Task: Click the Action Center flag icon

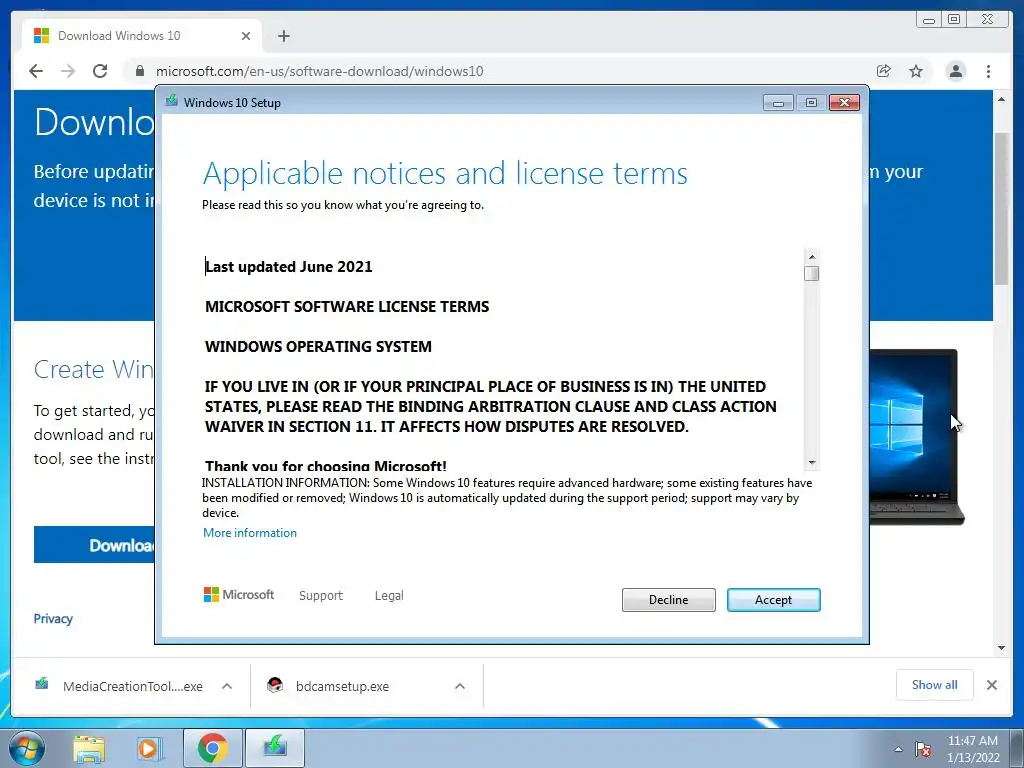Action: (923, 749)
